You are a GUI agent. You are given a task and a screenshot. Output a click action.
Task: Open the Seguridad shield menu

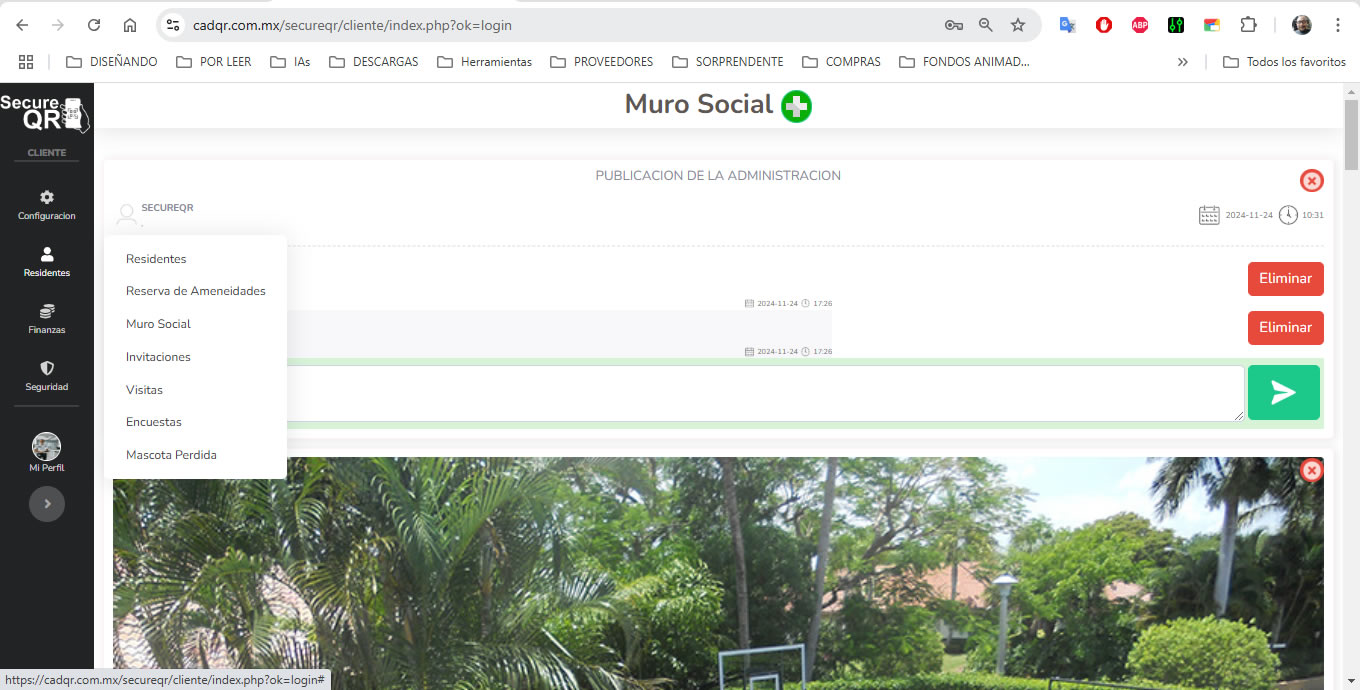[x=47, y=376]
